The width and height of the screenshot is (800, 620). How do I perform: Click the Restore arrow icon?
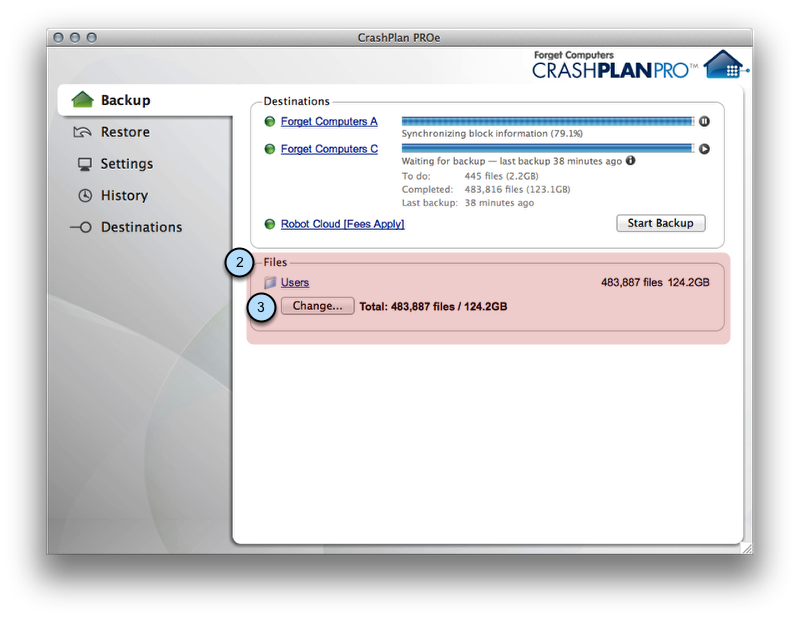(x=82, y=132)
